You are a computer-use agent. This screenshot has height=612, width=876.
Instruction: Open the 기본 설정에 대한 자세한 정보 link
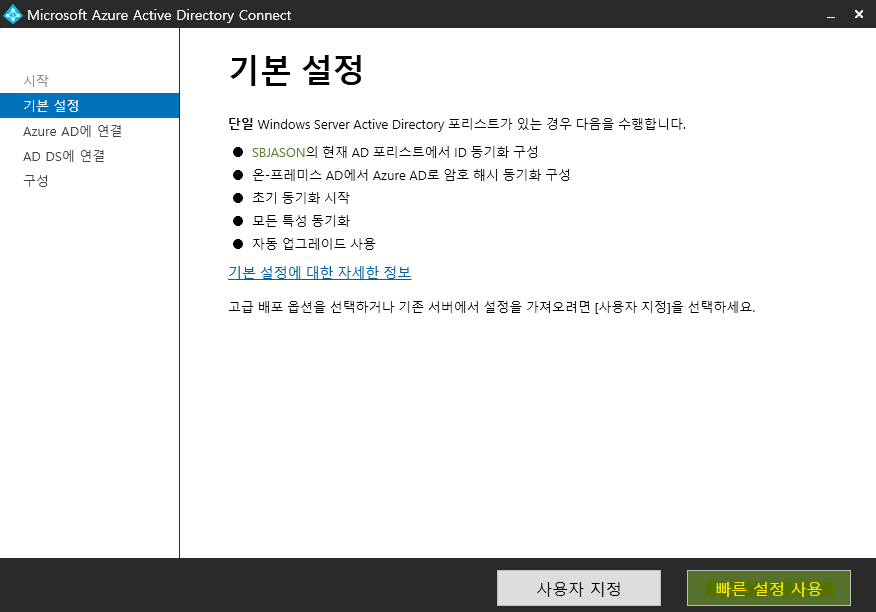[320, 272]
